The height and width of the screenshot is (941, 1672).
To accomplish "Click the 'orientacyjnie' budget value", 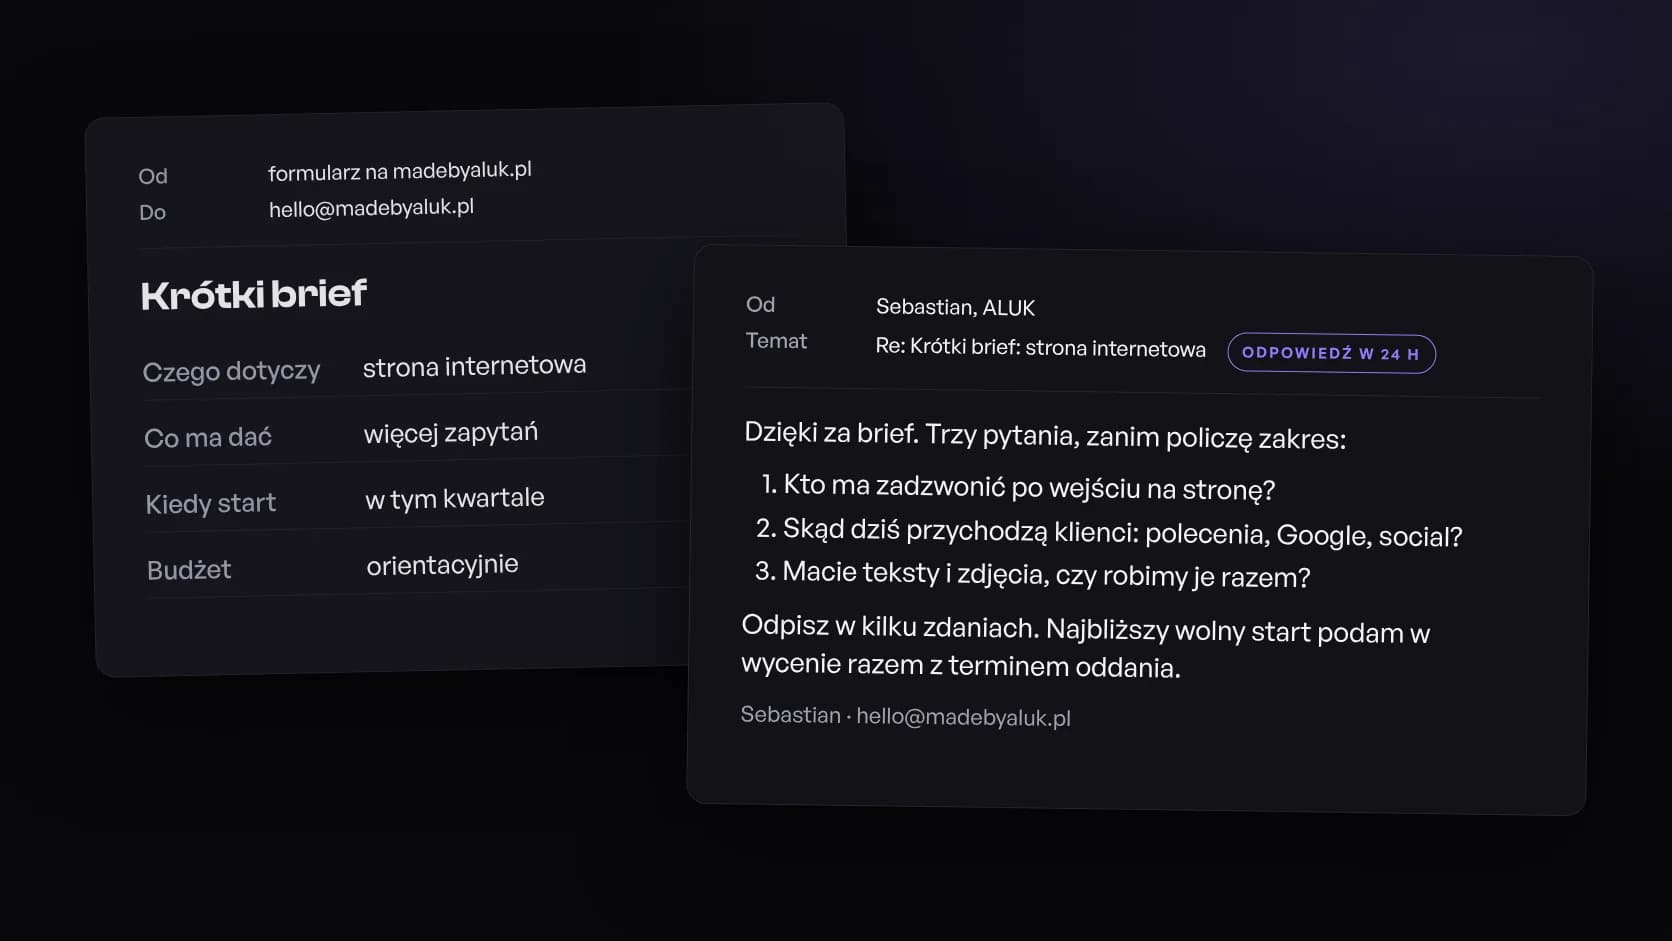I will point(442,565).
